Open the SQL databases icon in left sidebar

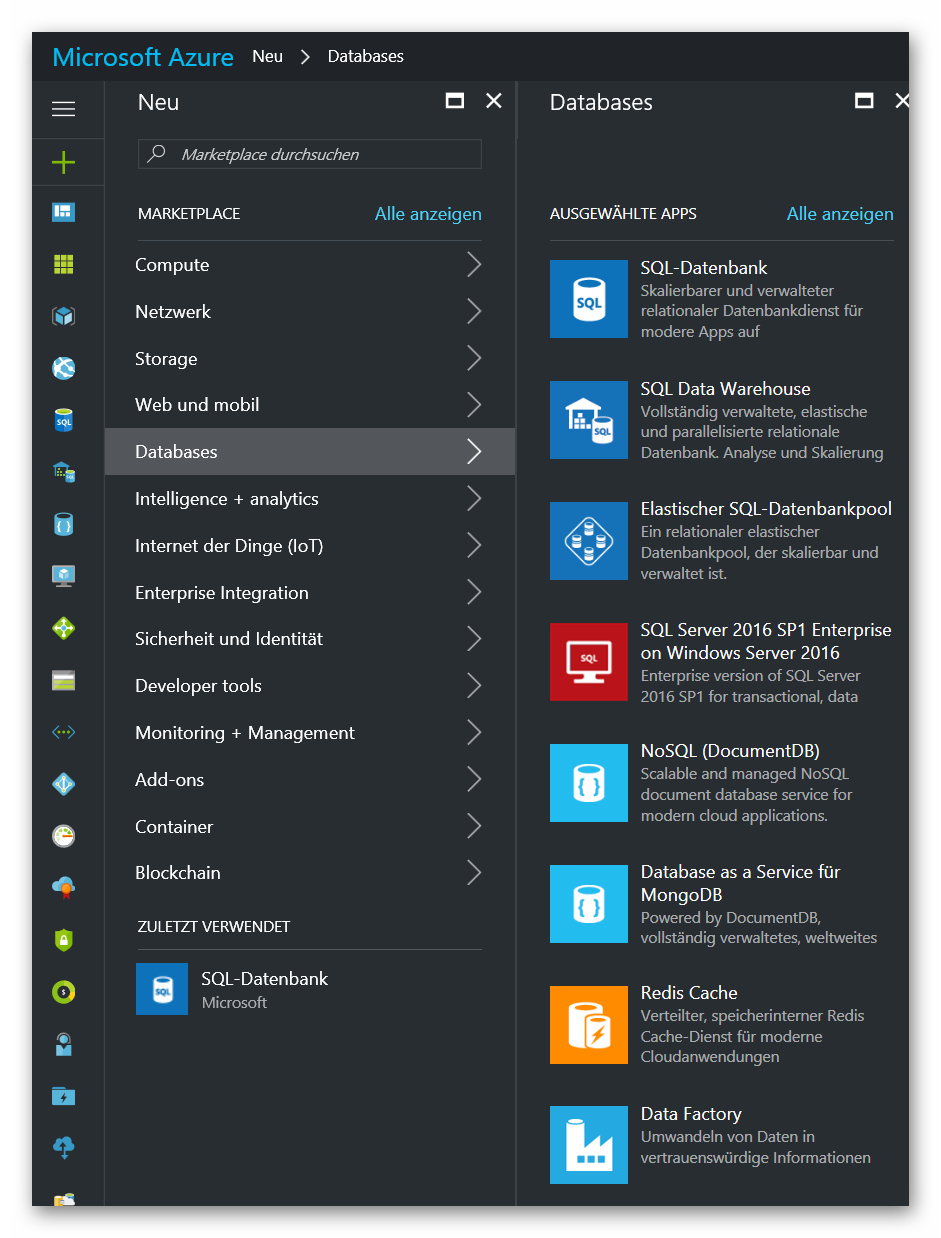point(63,421)
